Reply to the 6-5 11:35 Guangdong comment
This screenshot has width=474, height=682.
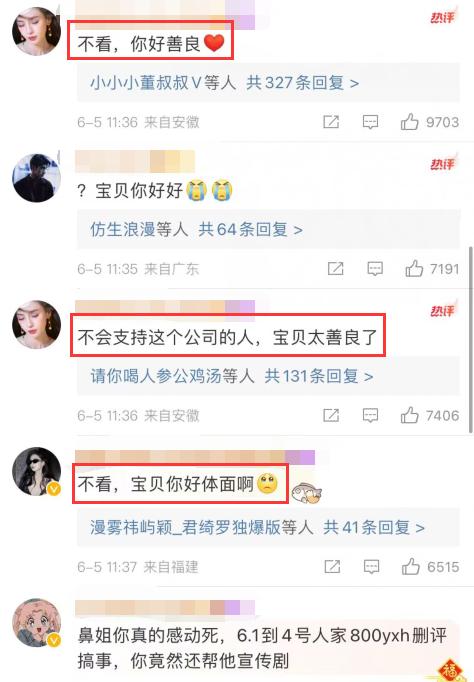click(x=375, y=269)
